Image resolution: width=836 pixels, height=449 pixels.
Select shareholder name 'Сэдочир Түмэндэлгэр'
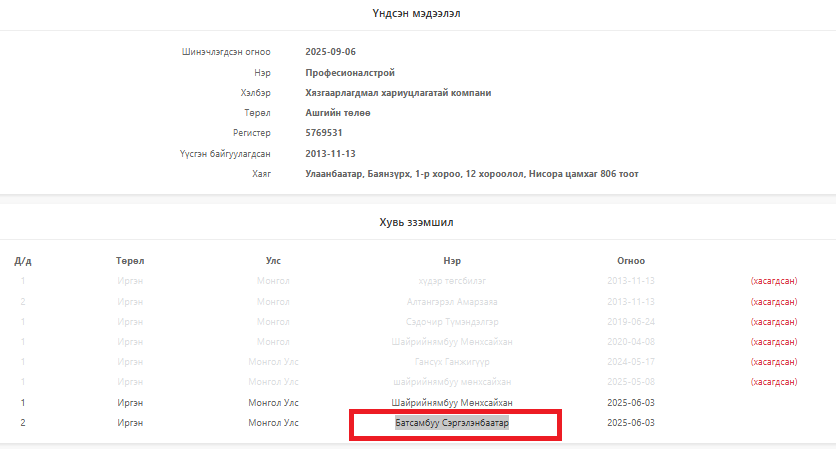(452, 322)
